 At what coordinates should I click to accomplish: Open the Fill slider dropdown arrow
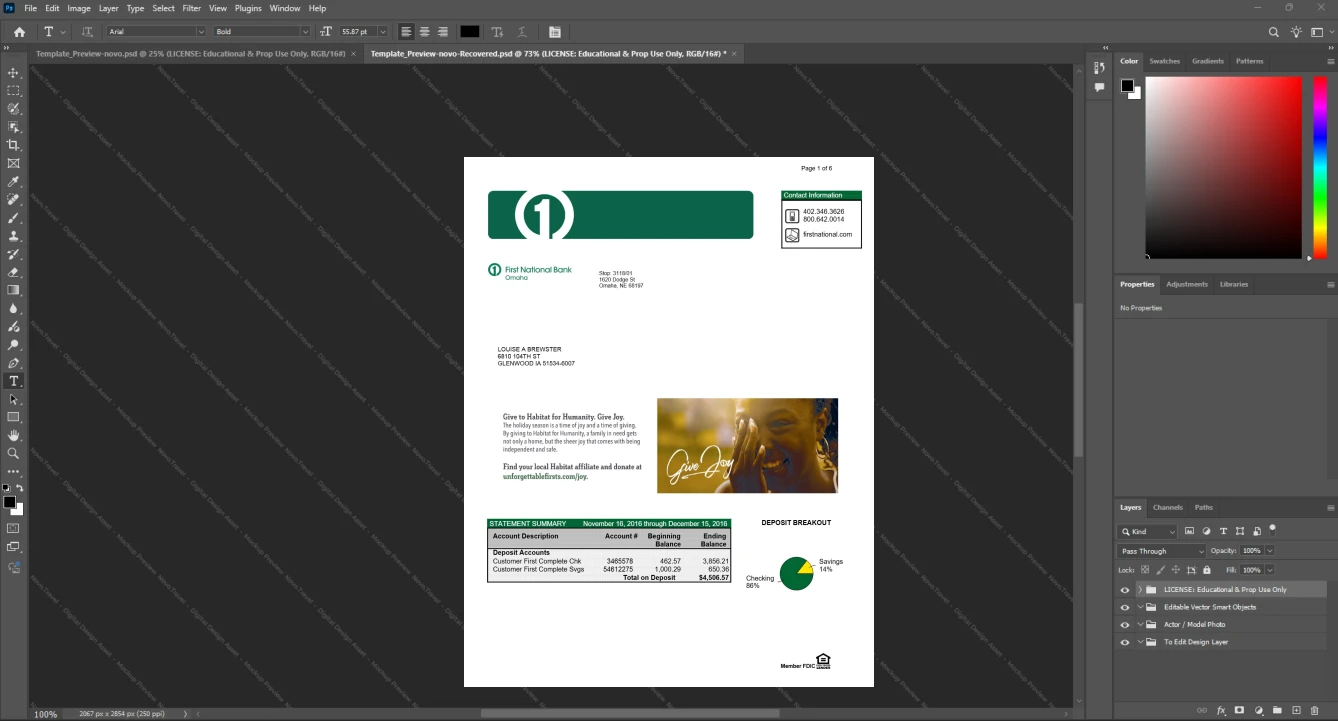tap(1270, 570)
